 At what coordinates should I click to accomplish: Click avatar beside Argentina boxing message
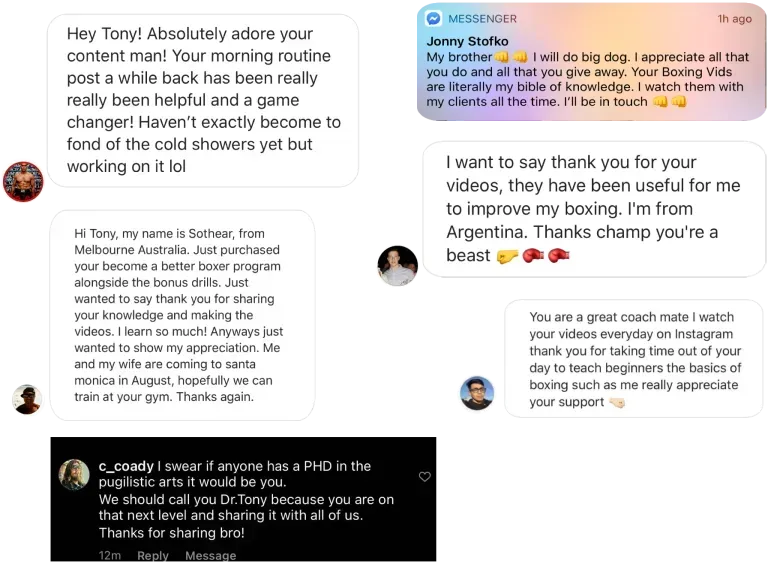(x=398, y=265)
